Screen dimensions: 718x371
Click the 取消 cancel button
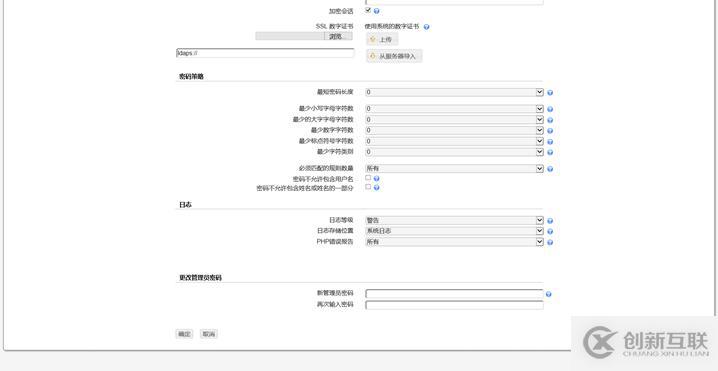(x=209, y=334)
